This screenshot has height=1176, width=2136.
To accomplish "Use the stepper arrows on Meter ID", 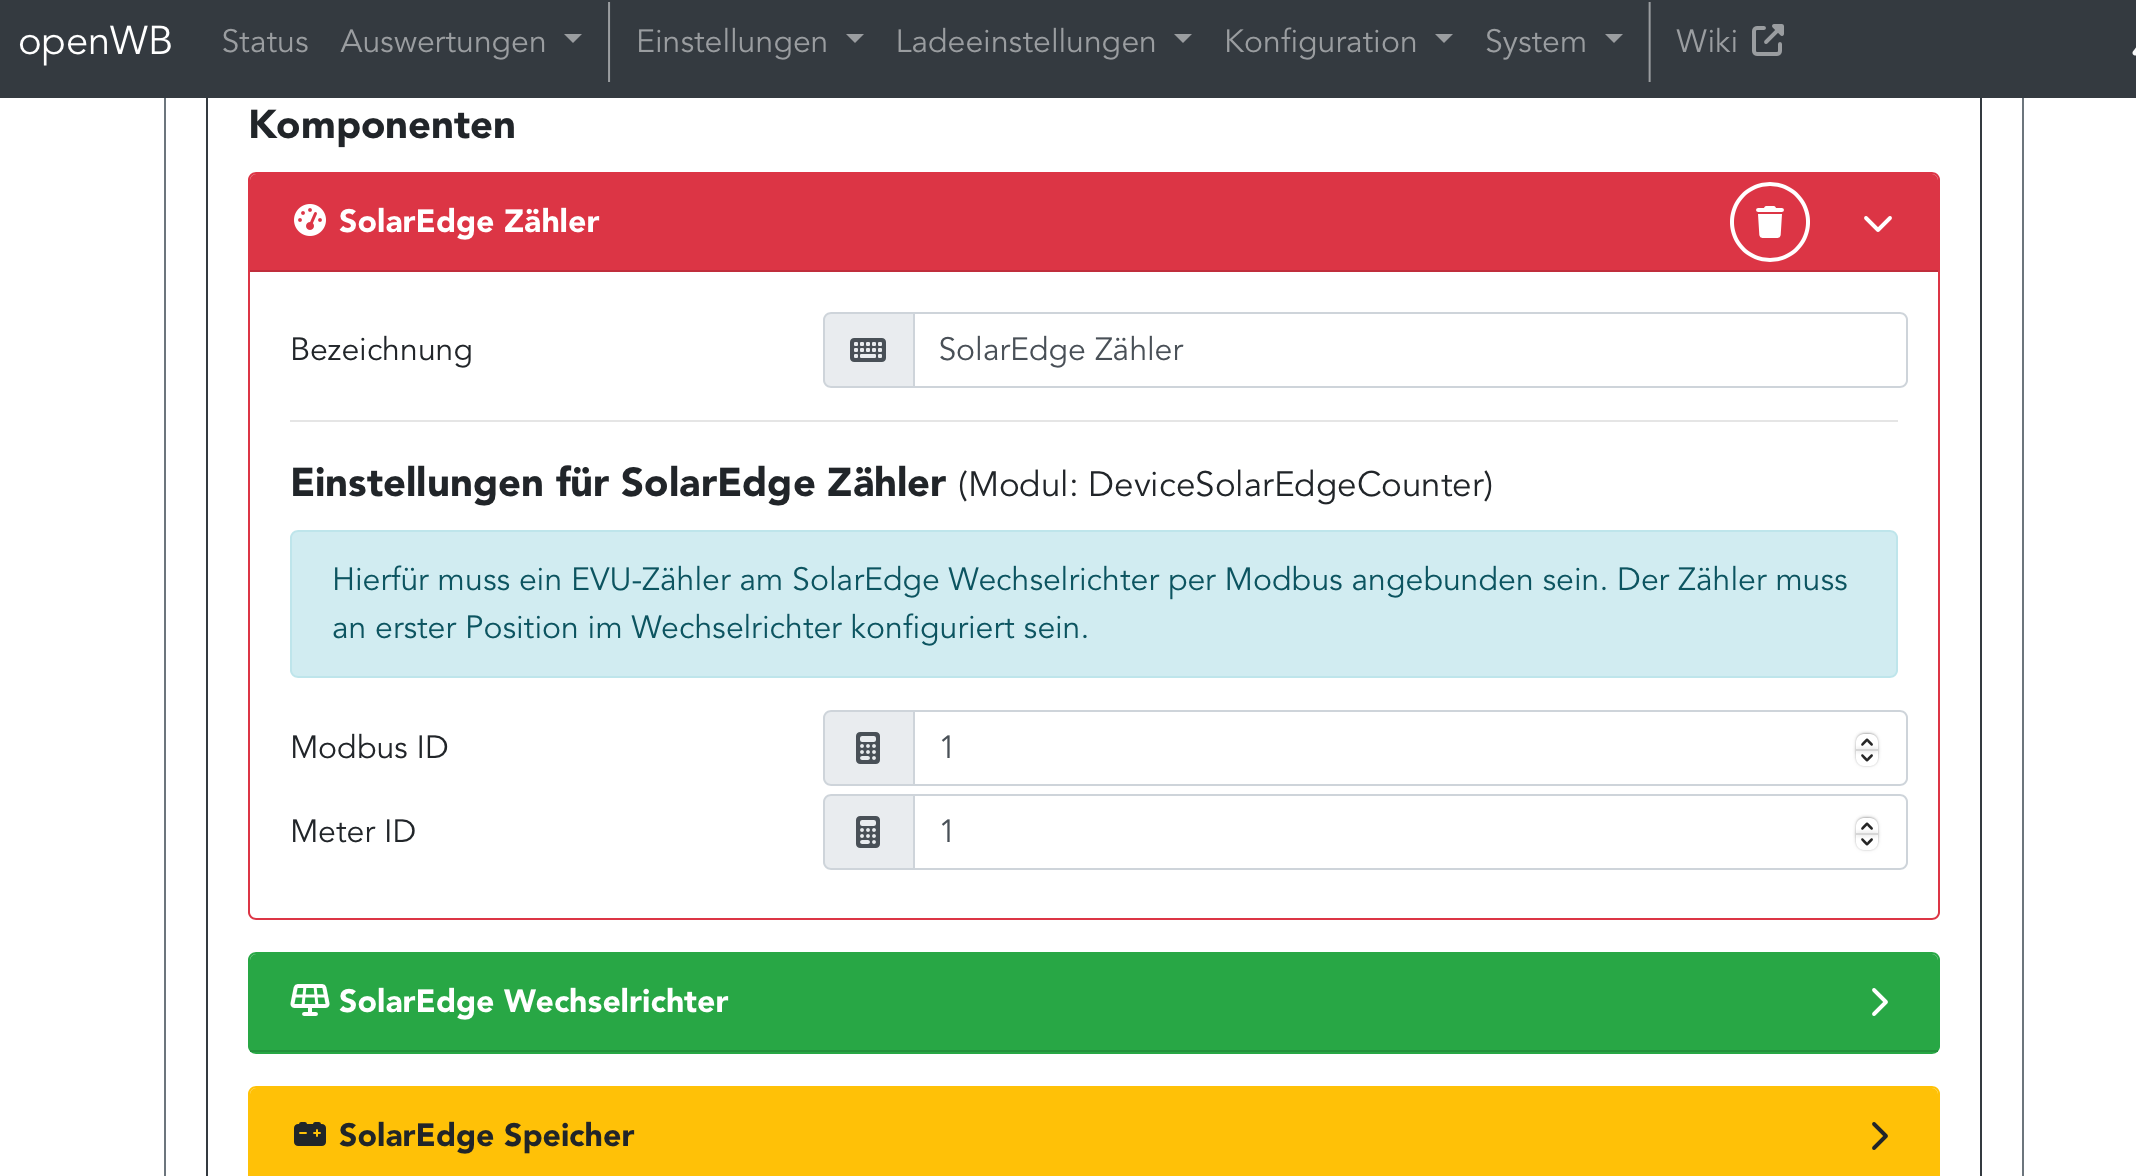I will coord(1866,832).
